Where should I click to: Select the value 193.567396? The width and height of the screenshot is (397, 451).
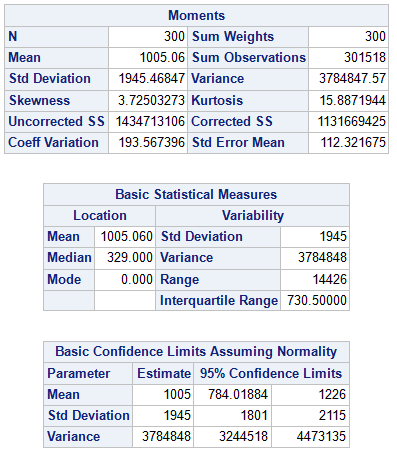[x=152, y=142]
